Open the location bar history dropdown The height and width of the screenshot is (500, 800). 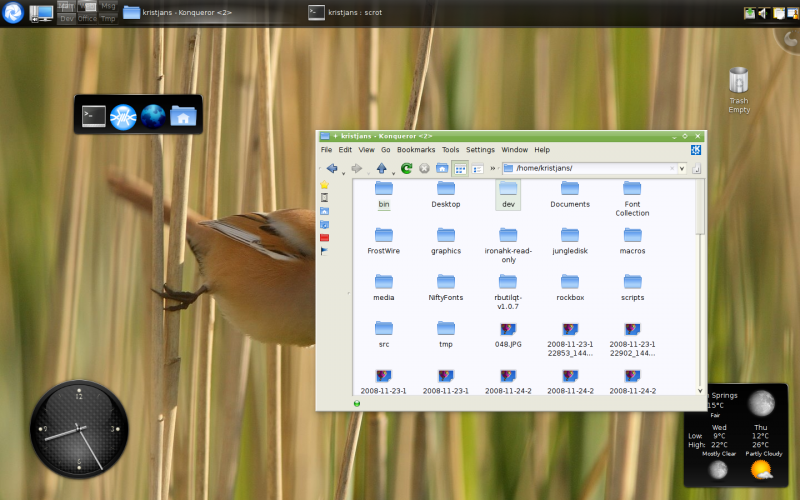[x=682, y=168]
